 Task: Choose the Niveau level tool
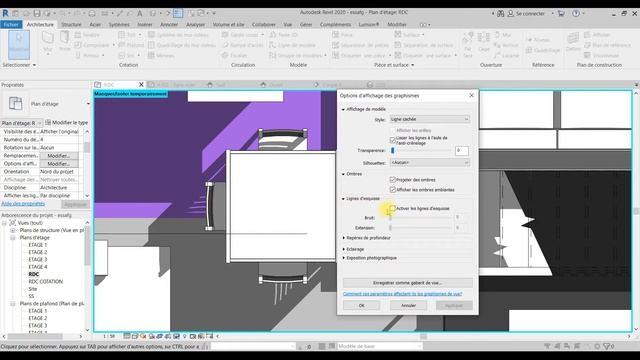(x=538, y=40)
